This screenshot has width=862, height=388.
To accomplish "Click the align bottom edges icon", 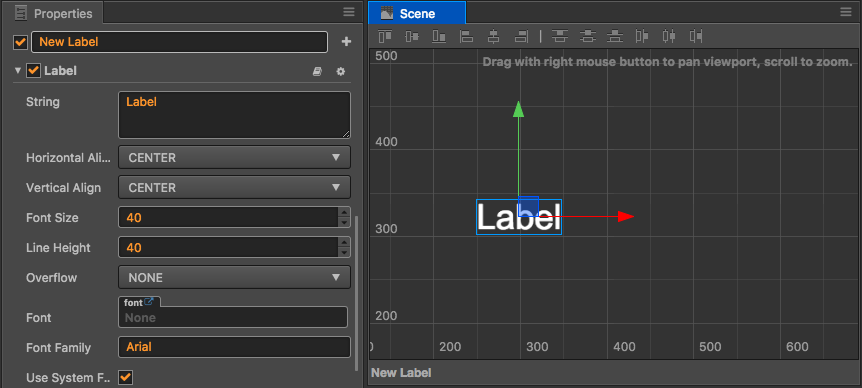I will (439, 37).
